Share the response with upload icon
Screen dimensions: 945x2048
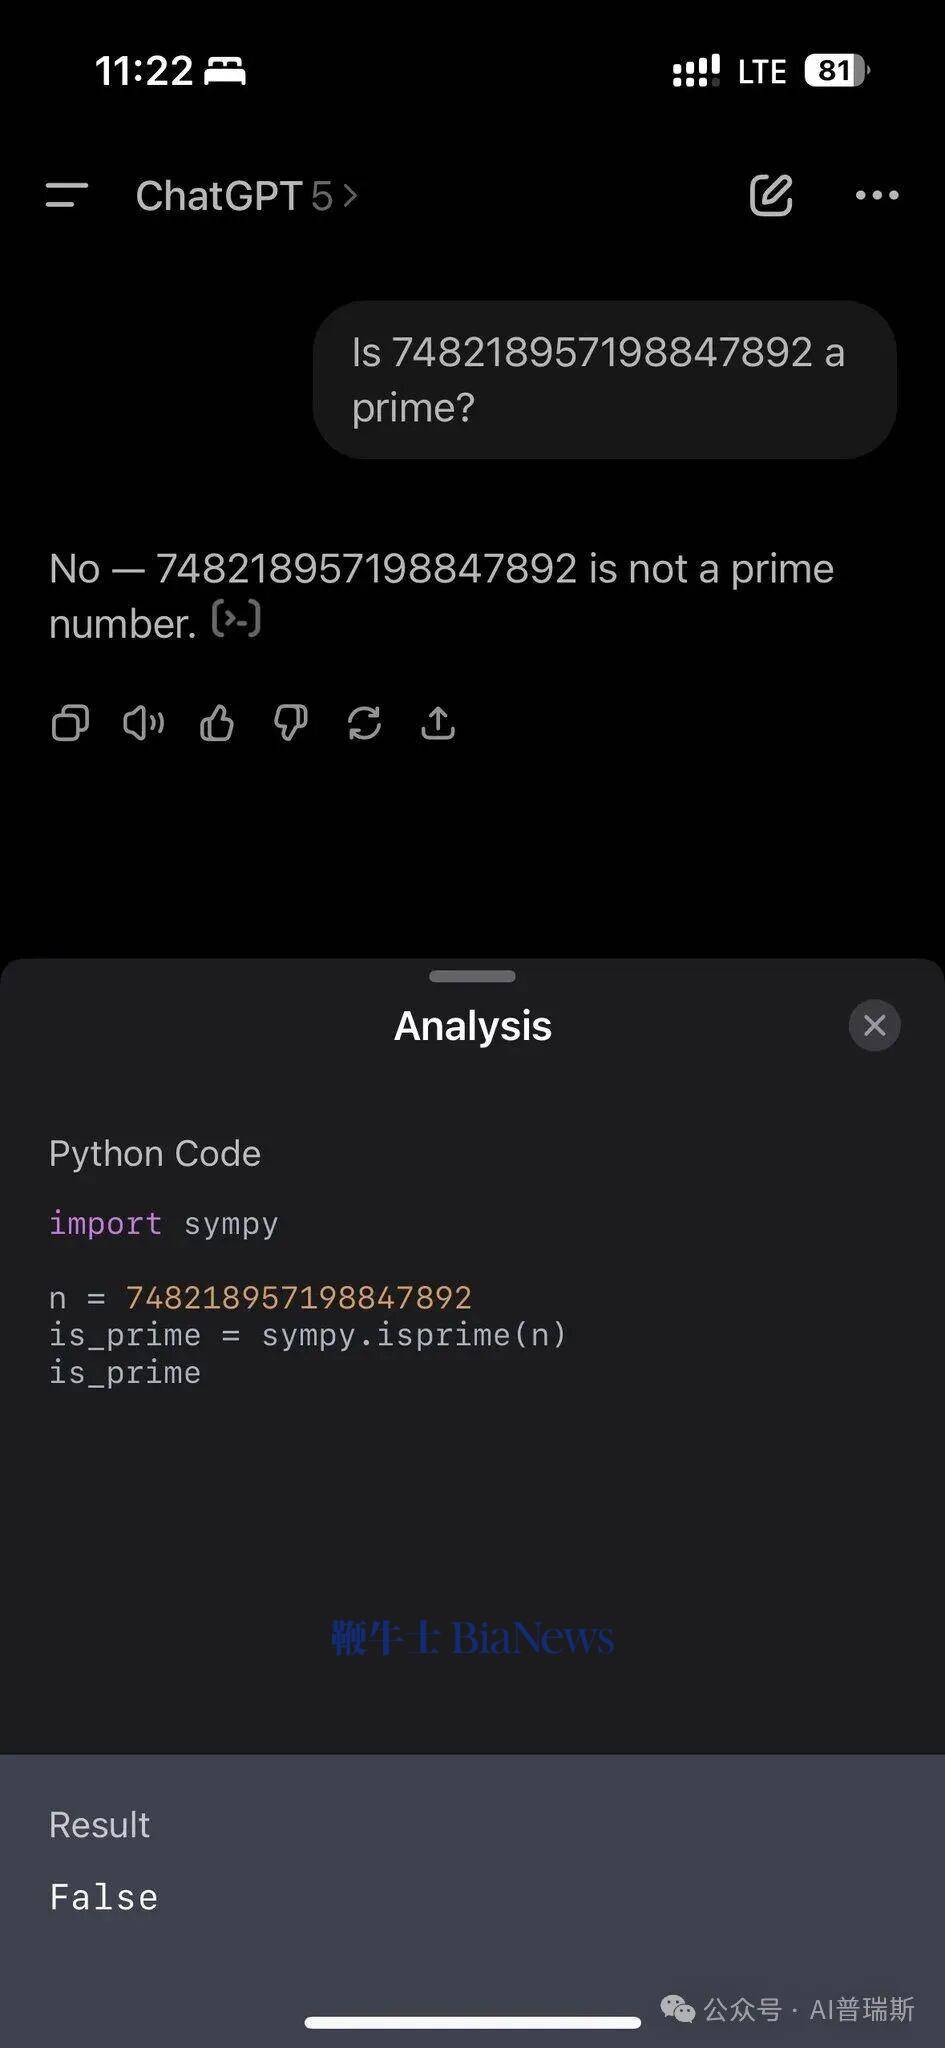click(x=438, y=723)
